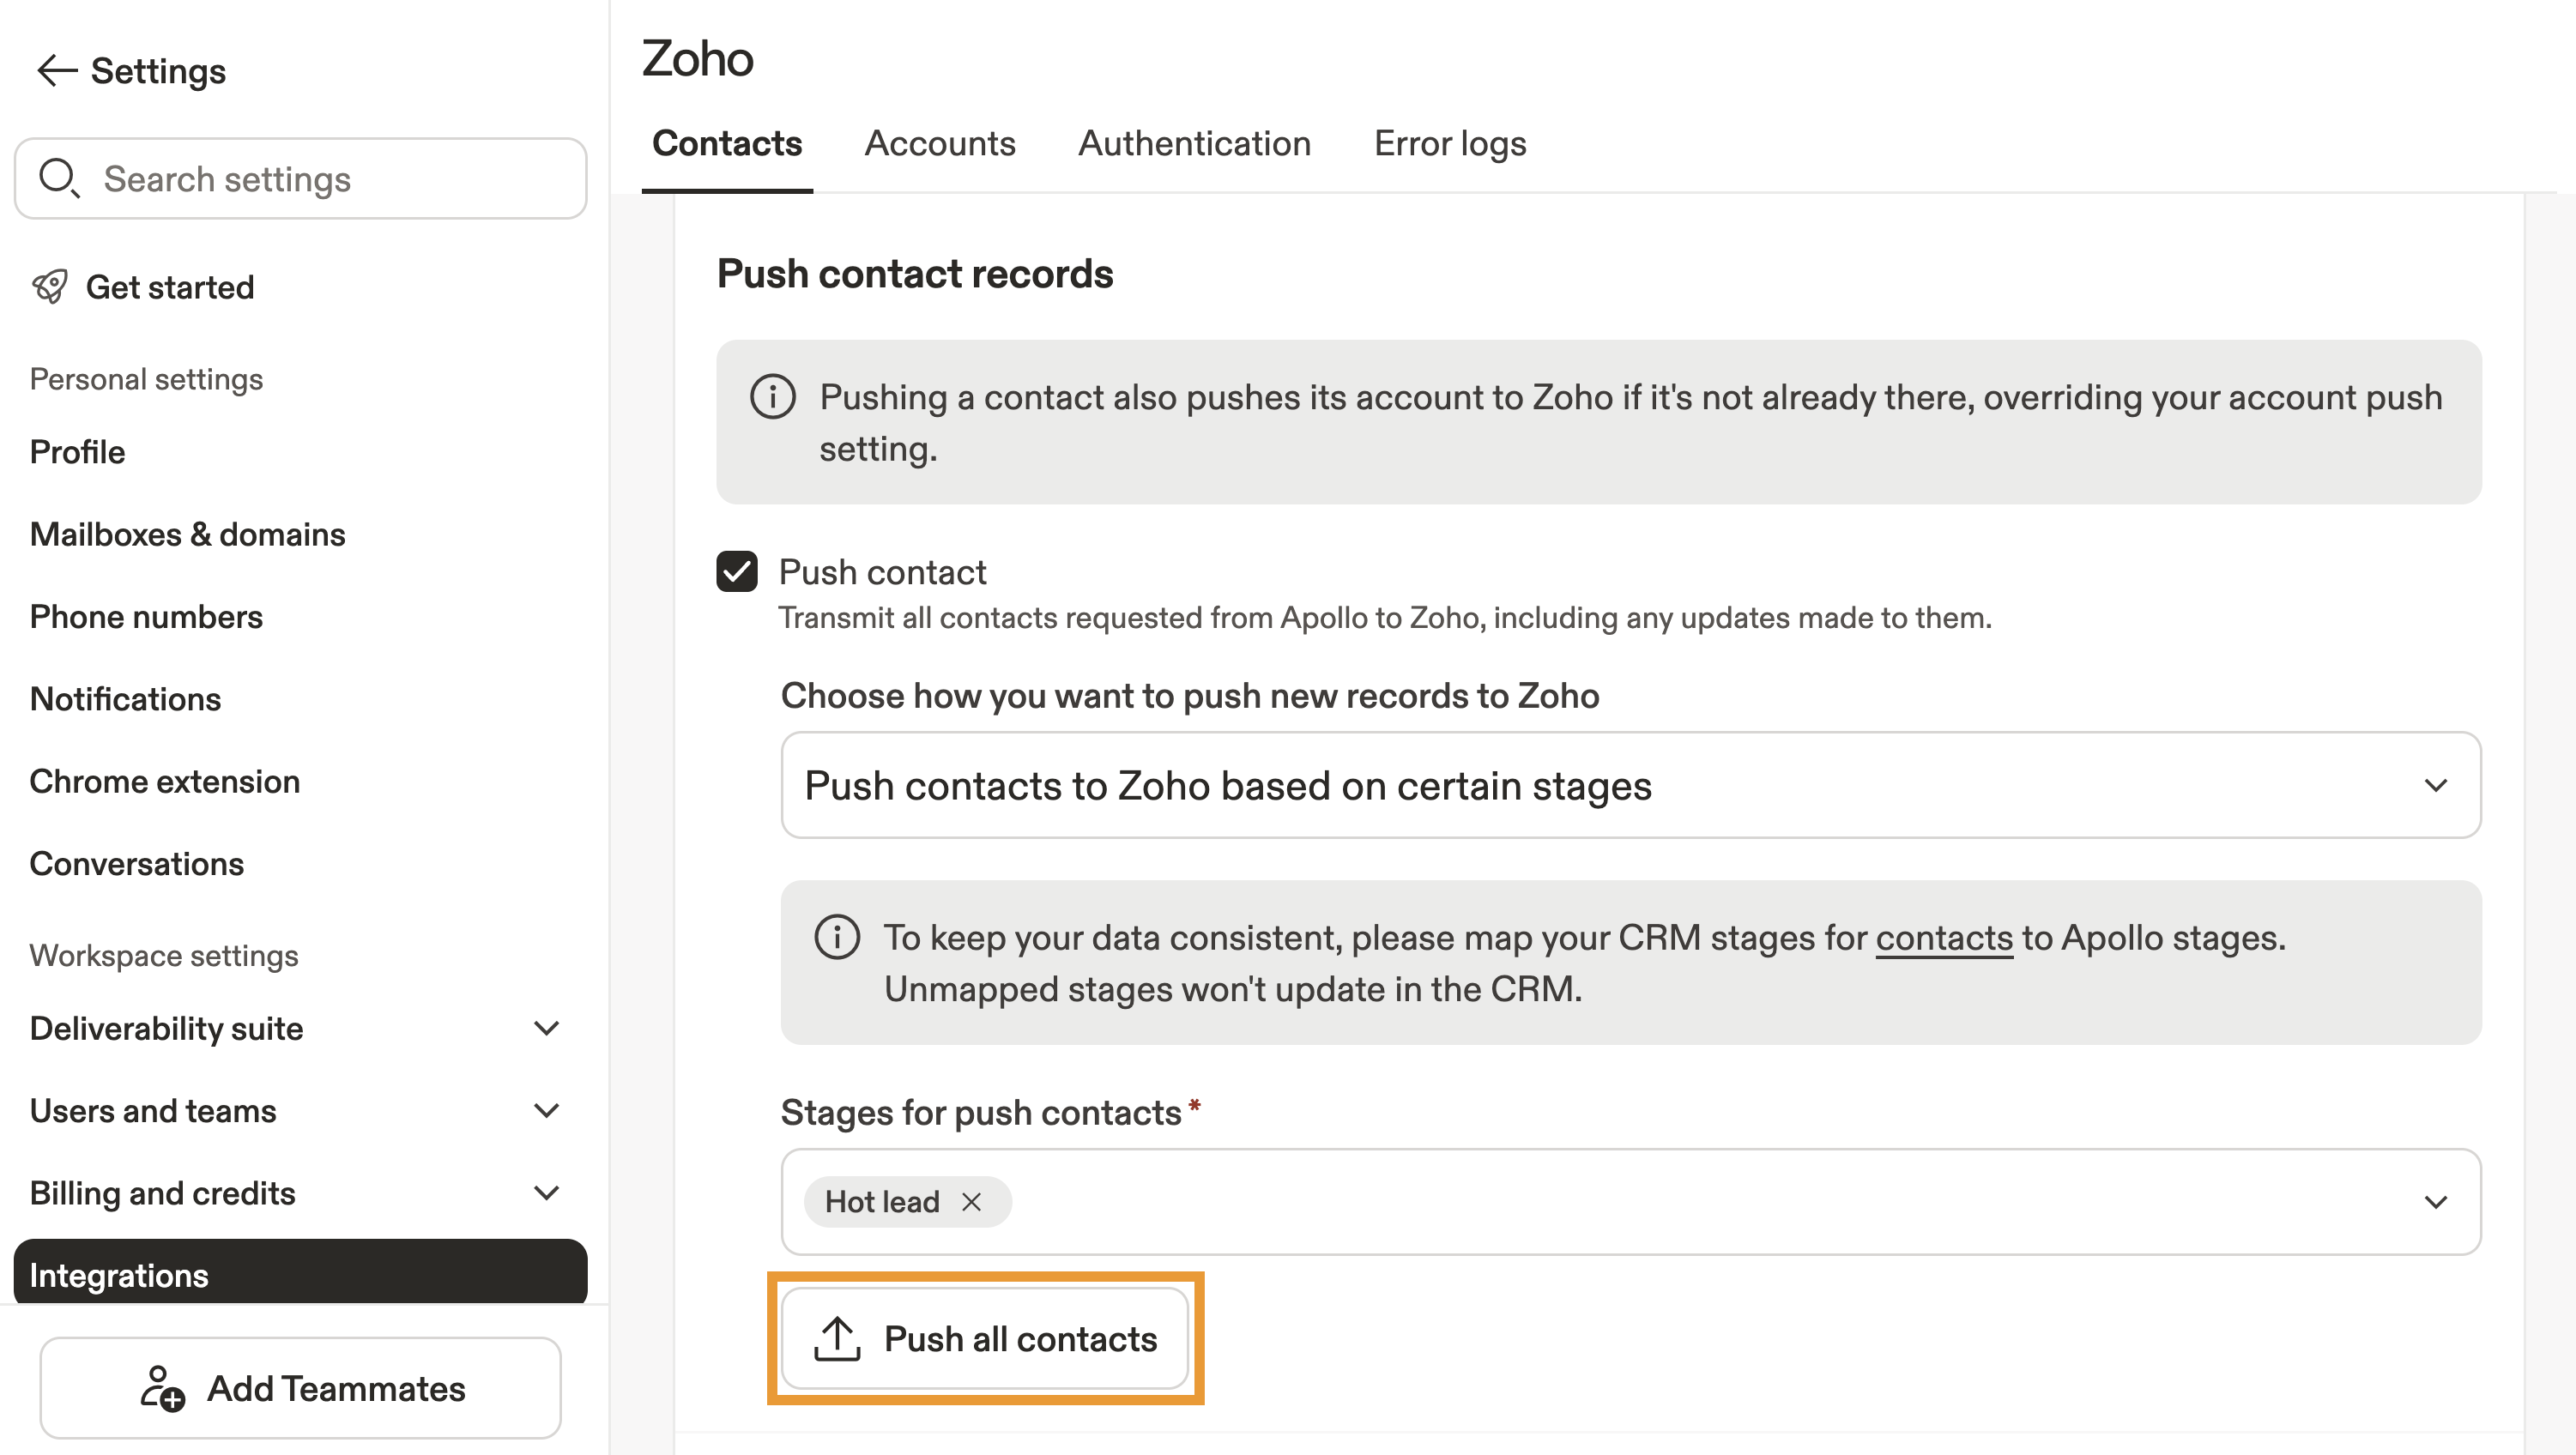Screen dimensions: 2576x1455
Task: Expand the Users and teams section
Action: (546, 1110)
